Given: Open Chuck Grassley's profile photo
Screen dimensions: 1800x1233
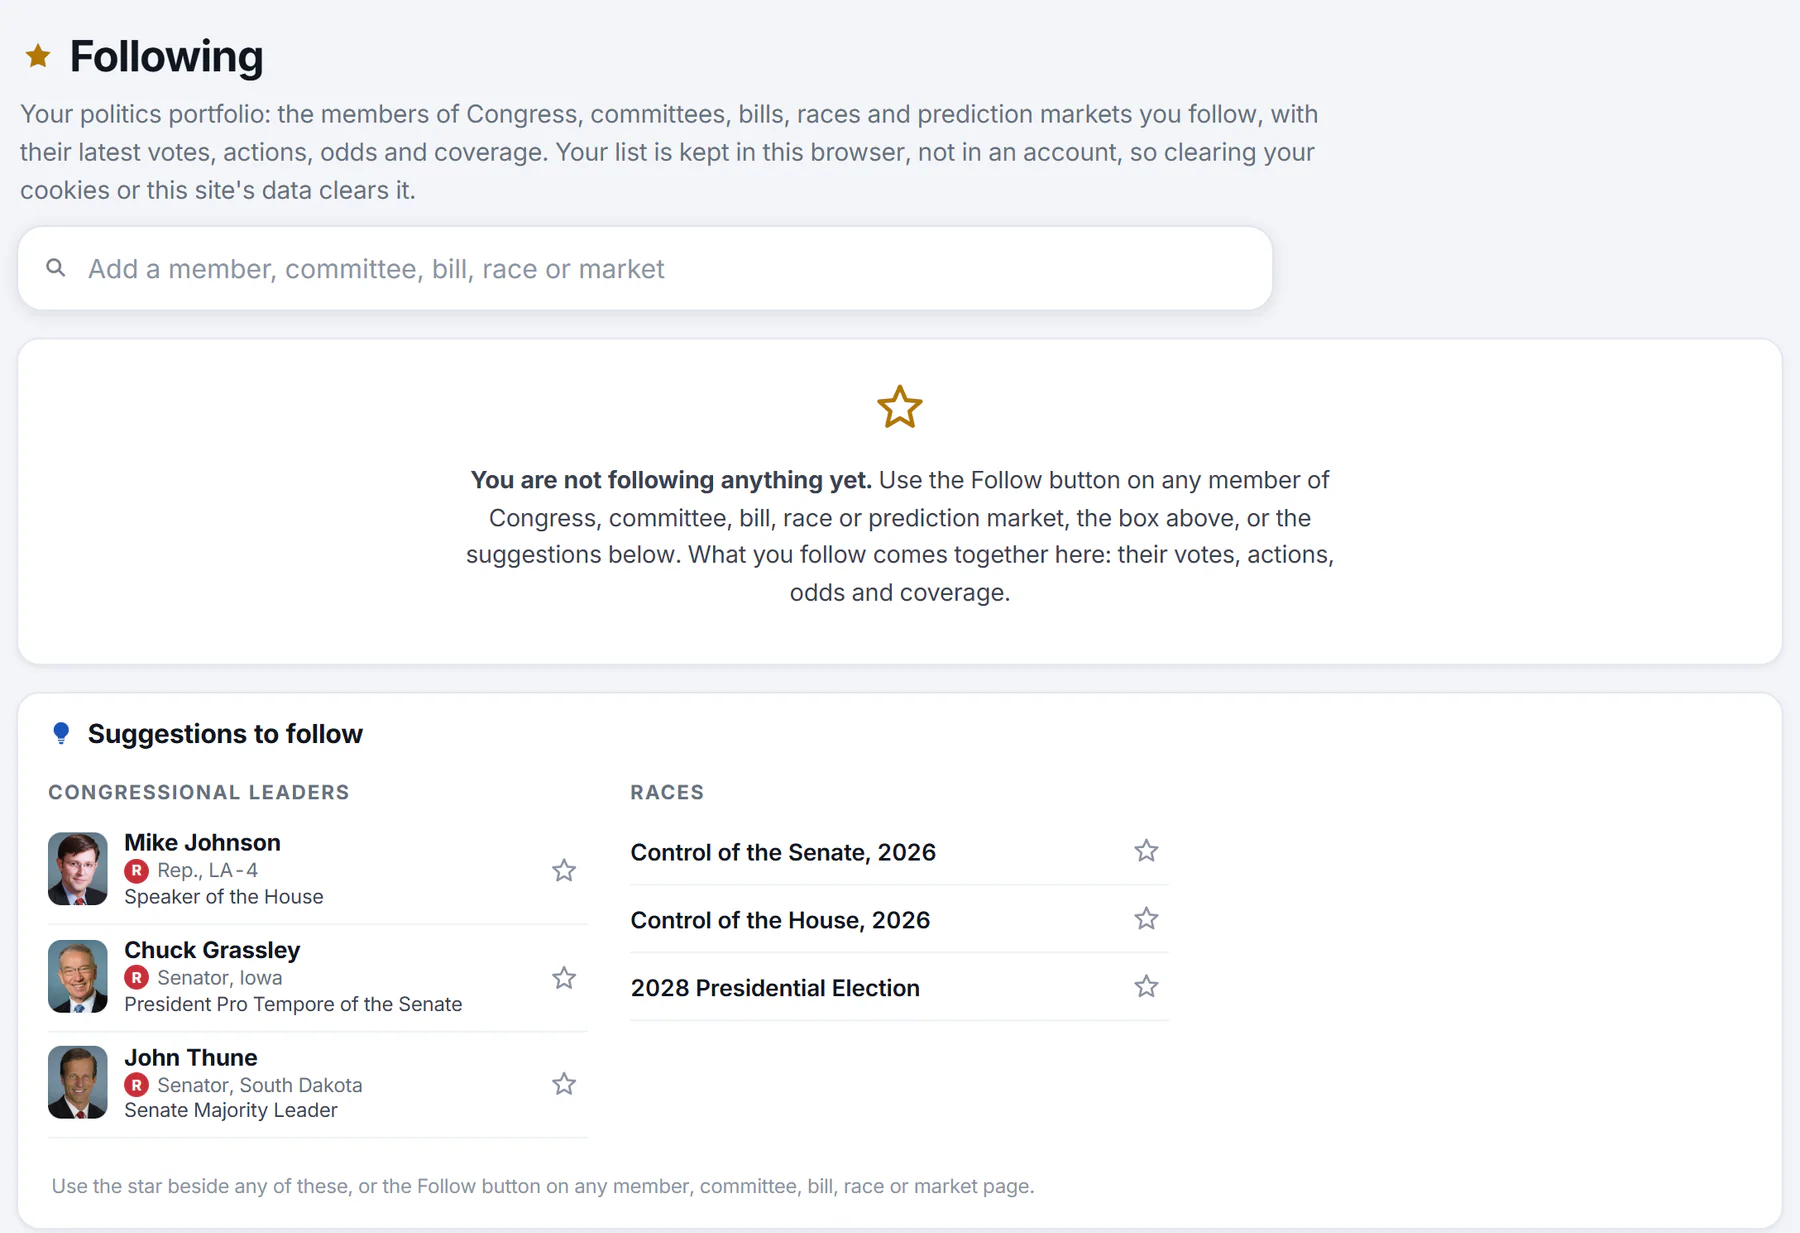Looking at the screenshot, I should coord(78,976).
